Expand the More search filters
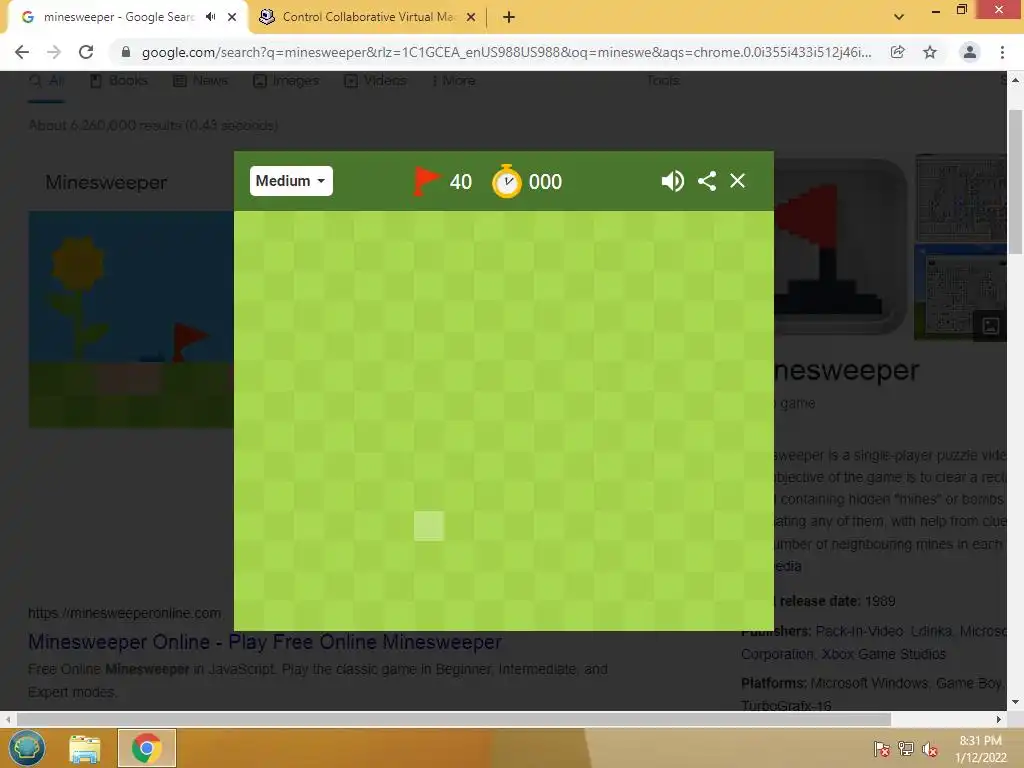 click(454, 81)
